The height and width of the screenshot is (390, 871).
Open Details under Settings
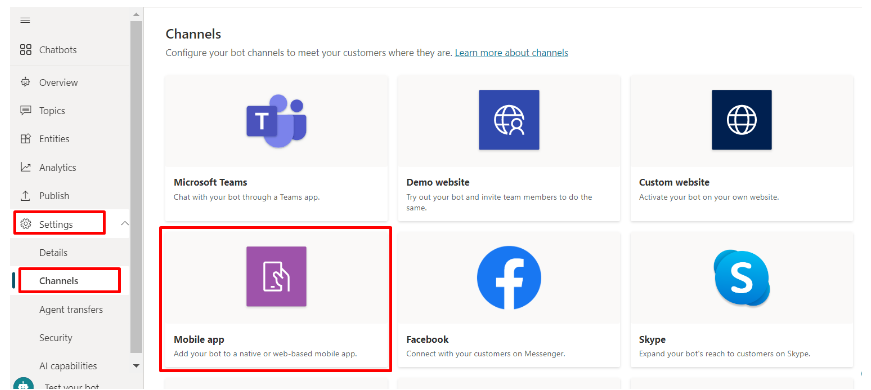[x=53, y=253]
